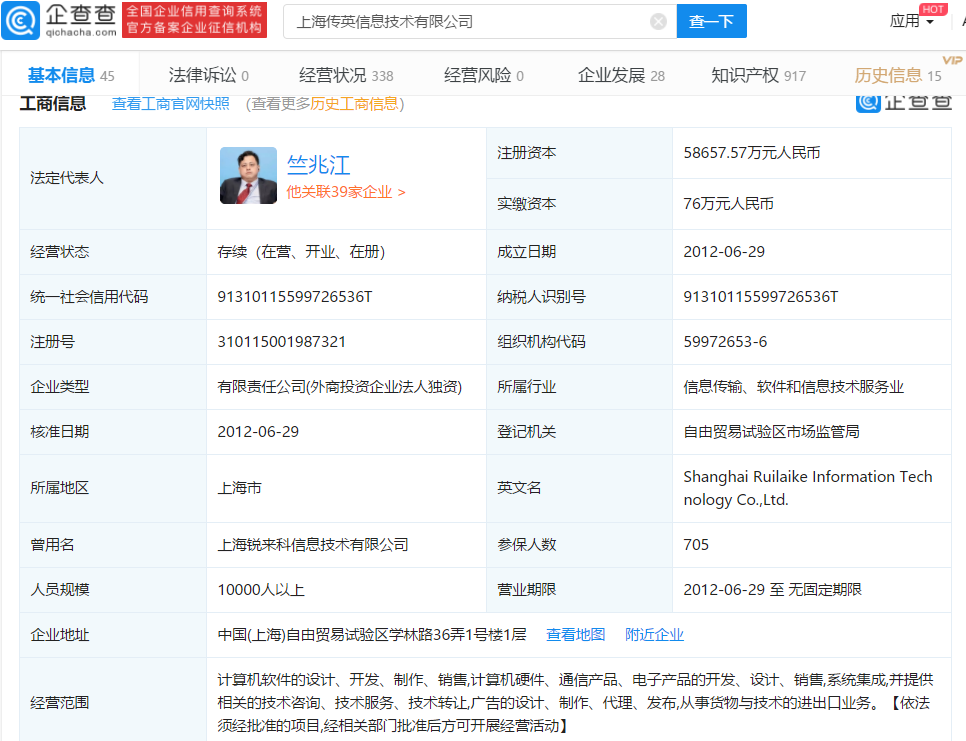Go to the 经营风险 tab
The height and width of the screenshot is (741, 966).
484,75
